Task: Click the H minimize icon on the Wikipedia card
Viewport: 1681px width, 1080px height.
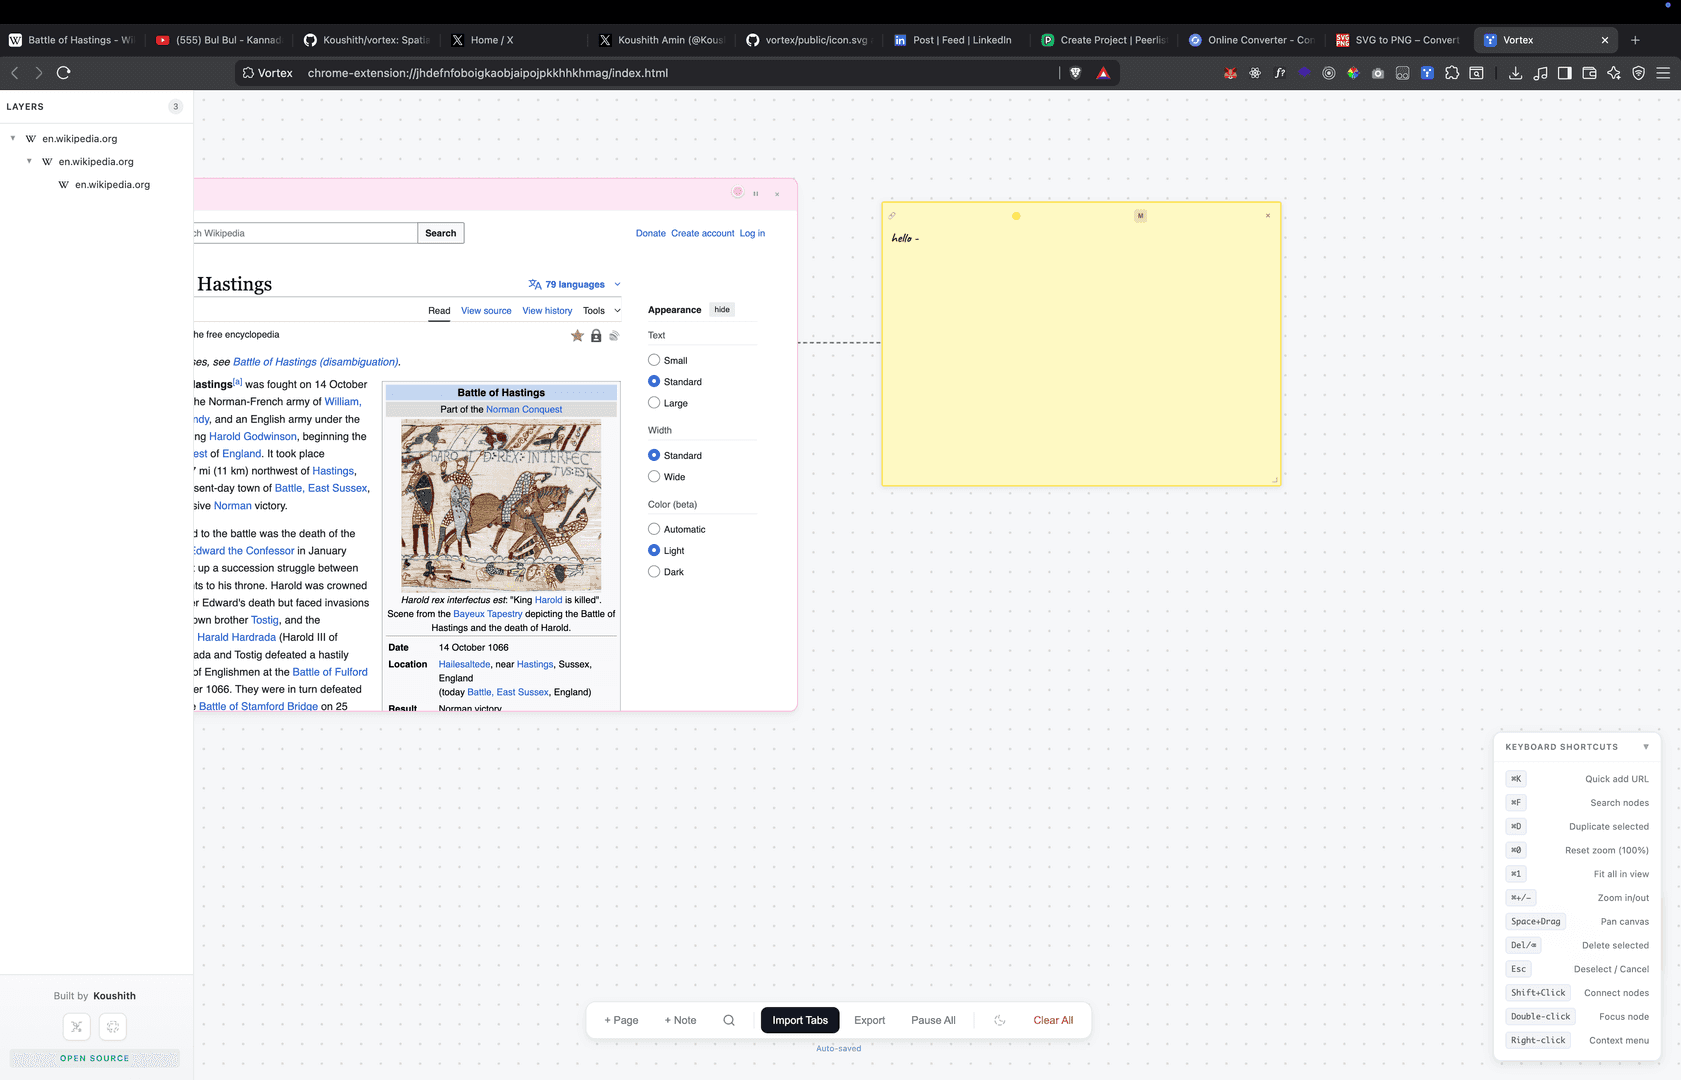Action: point(756,194)
